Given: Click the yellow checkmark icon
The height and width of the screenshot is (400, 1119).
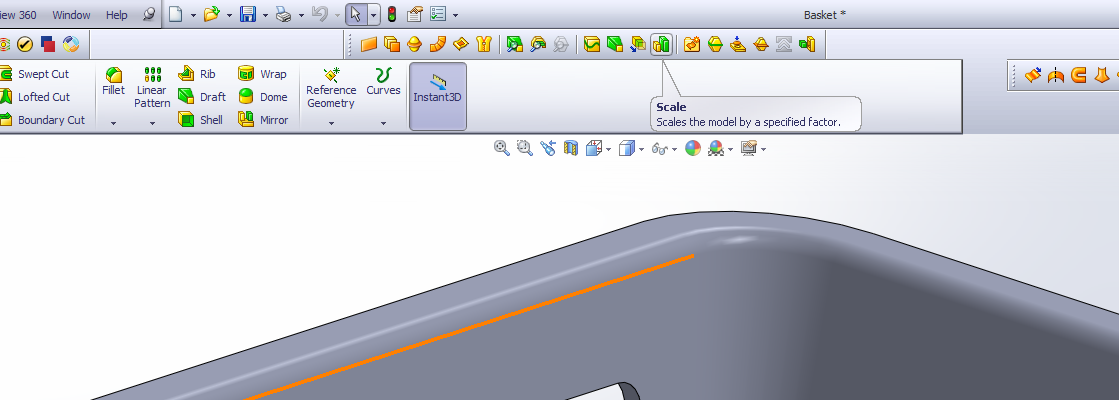Looking at the screenshot, I should 25,45.
